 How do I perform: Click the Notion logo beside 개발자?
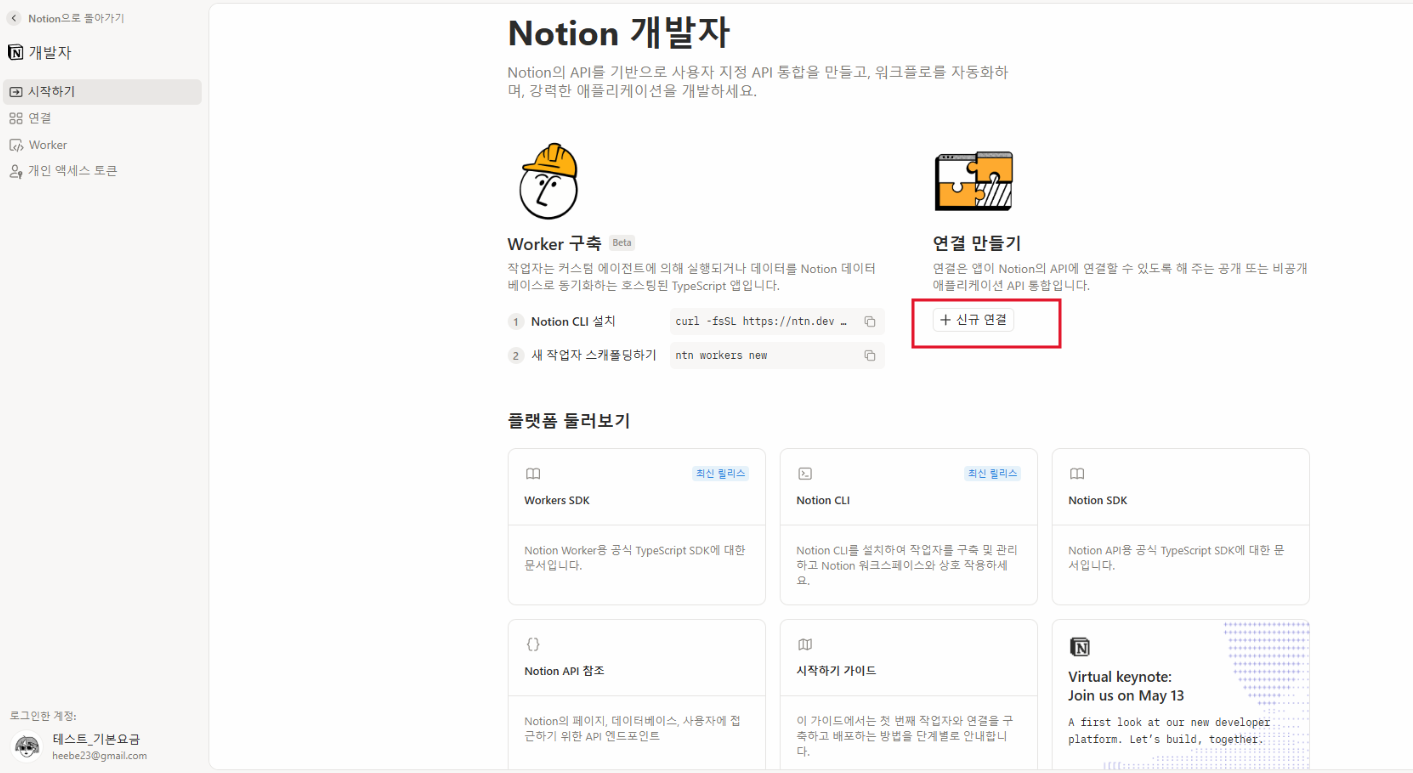click(15, 52)
